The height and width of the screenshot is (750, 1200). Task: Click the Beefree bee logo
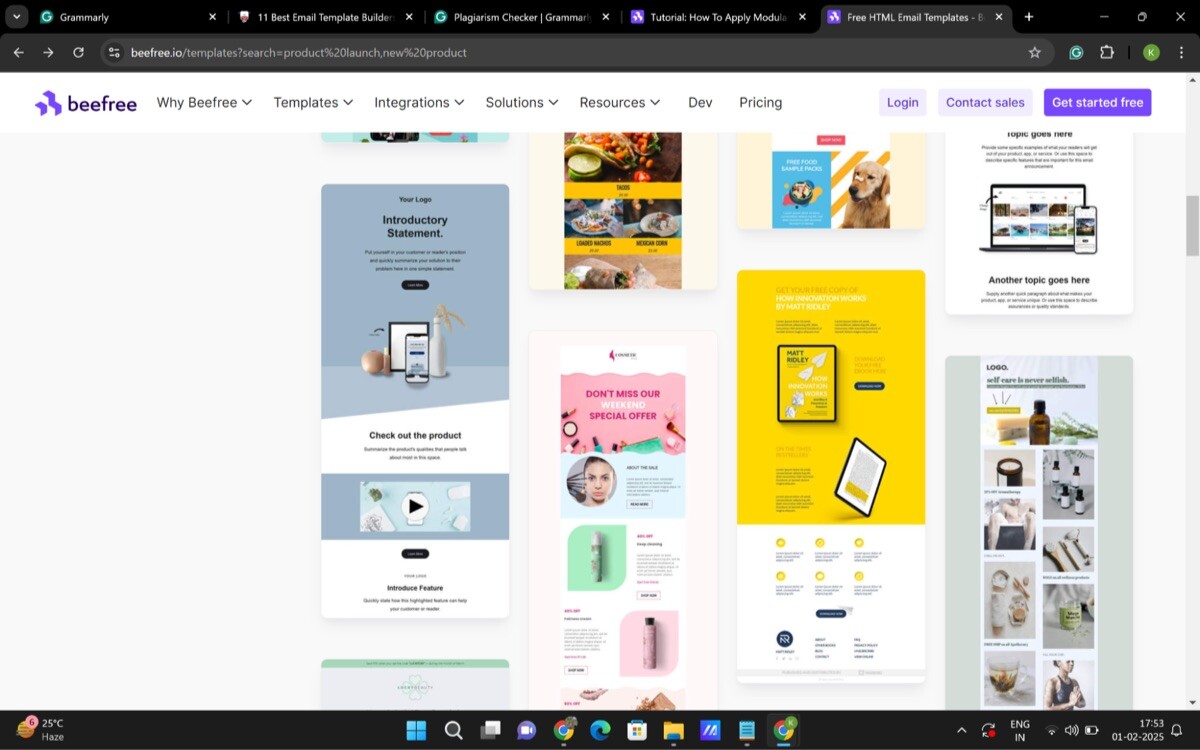[x=47, y=102]
